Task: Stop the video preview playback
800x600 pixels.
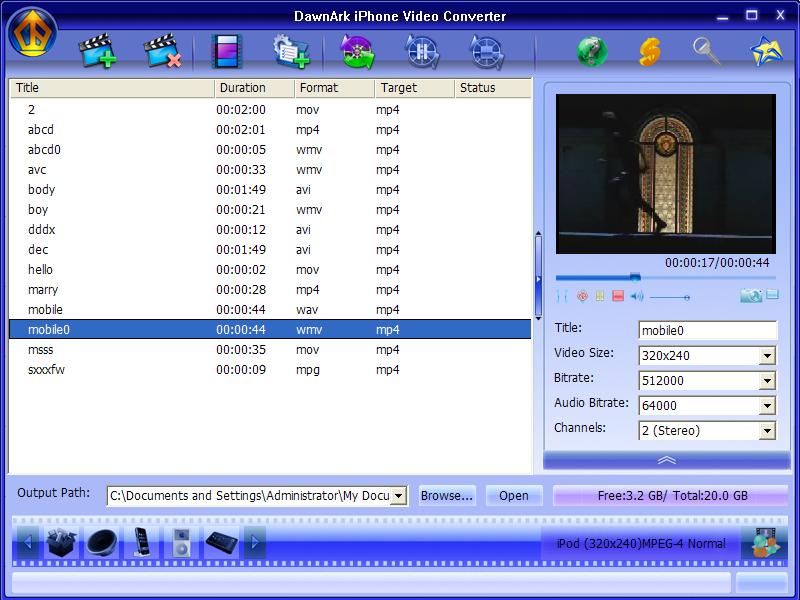Action: [618, 295]
